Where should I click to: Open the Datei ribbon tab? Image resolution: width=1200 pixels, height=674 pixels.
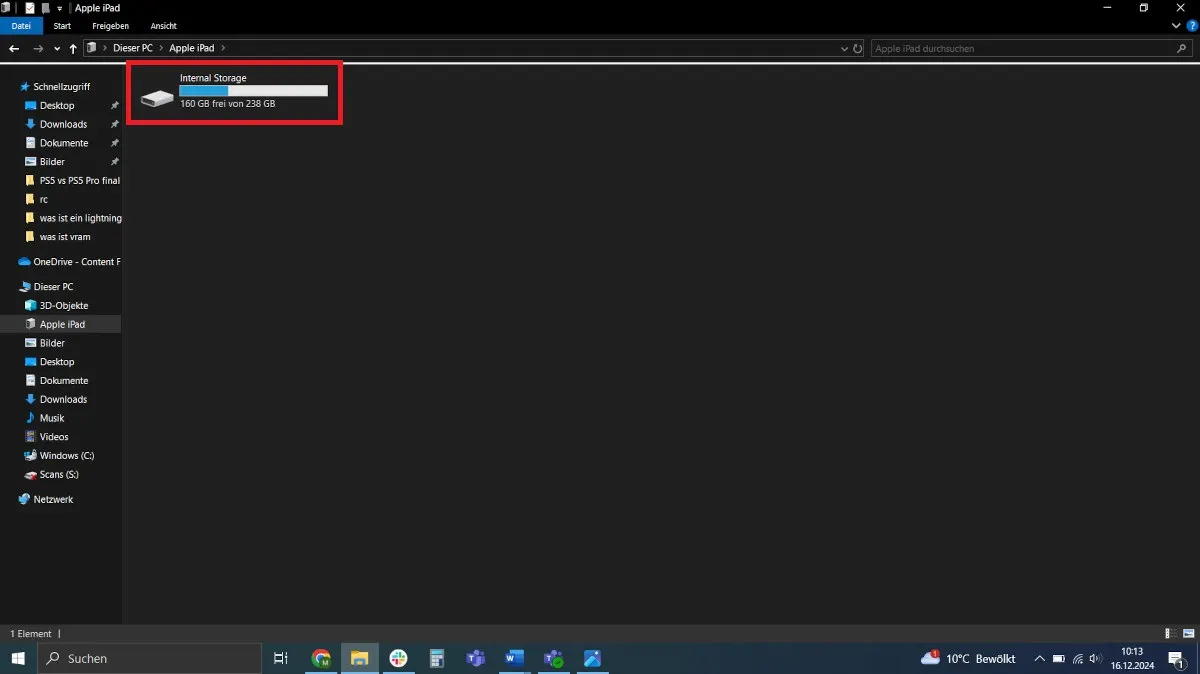click(x=21, y=26)
